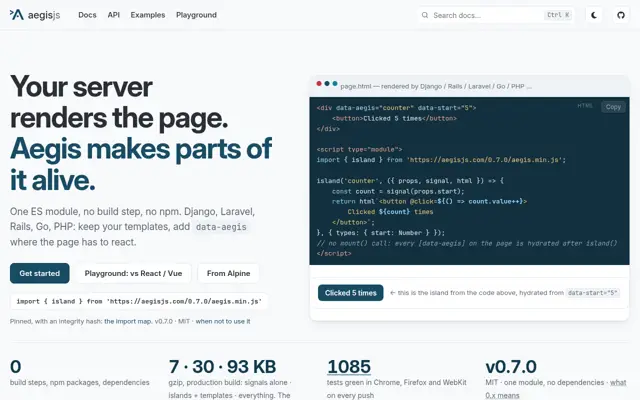The image size is (640, 400).
Task: Open Playground: vs React / Vue
Action: (133, 273)
